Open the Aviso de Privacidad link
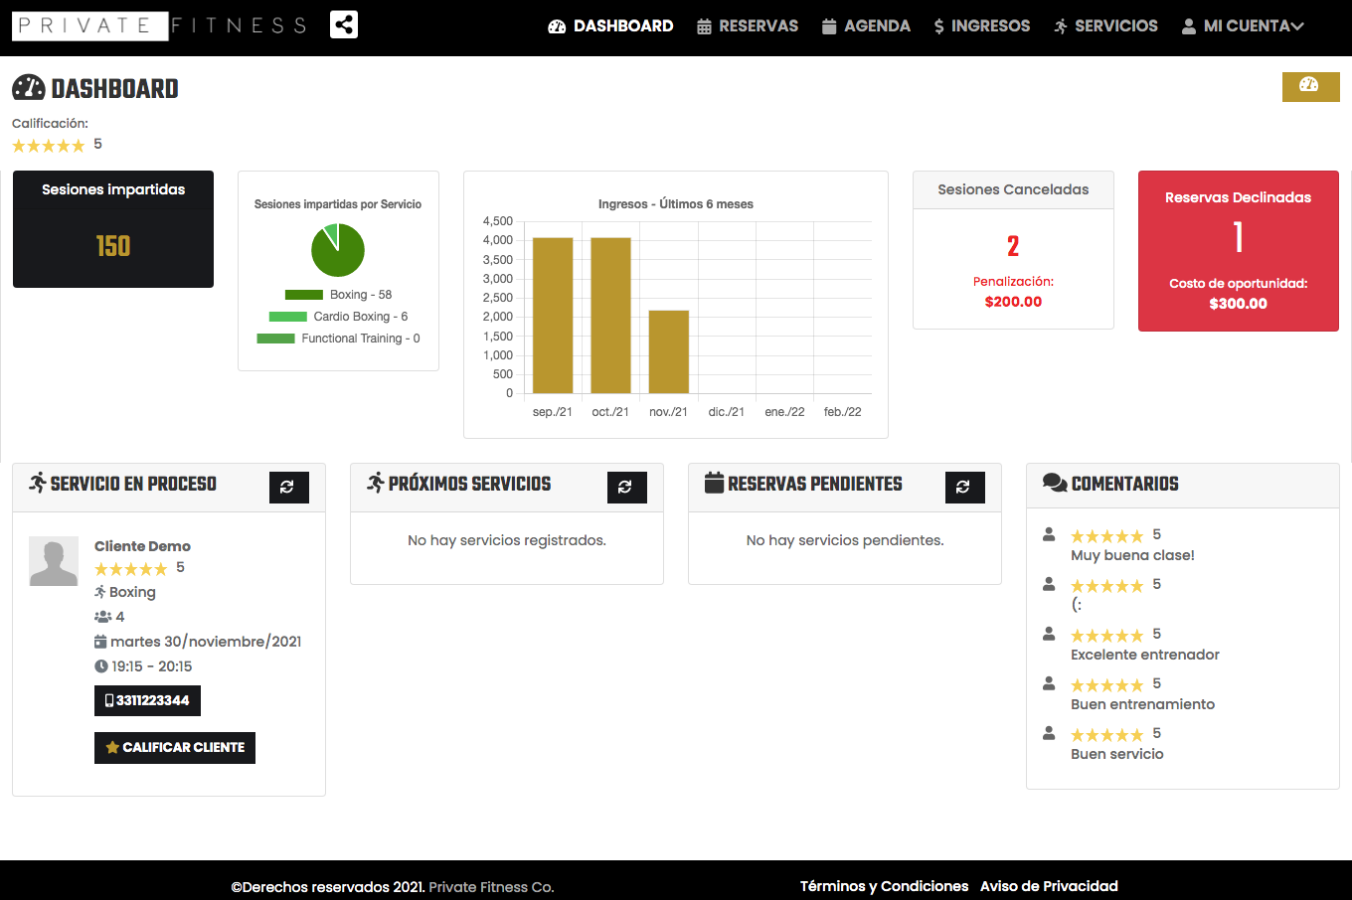 [x=1048, y=886]
